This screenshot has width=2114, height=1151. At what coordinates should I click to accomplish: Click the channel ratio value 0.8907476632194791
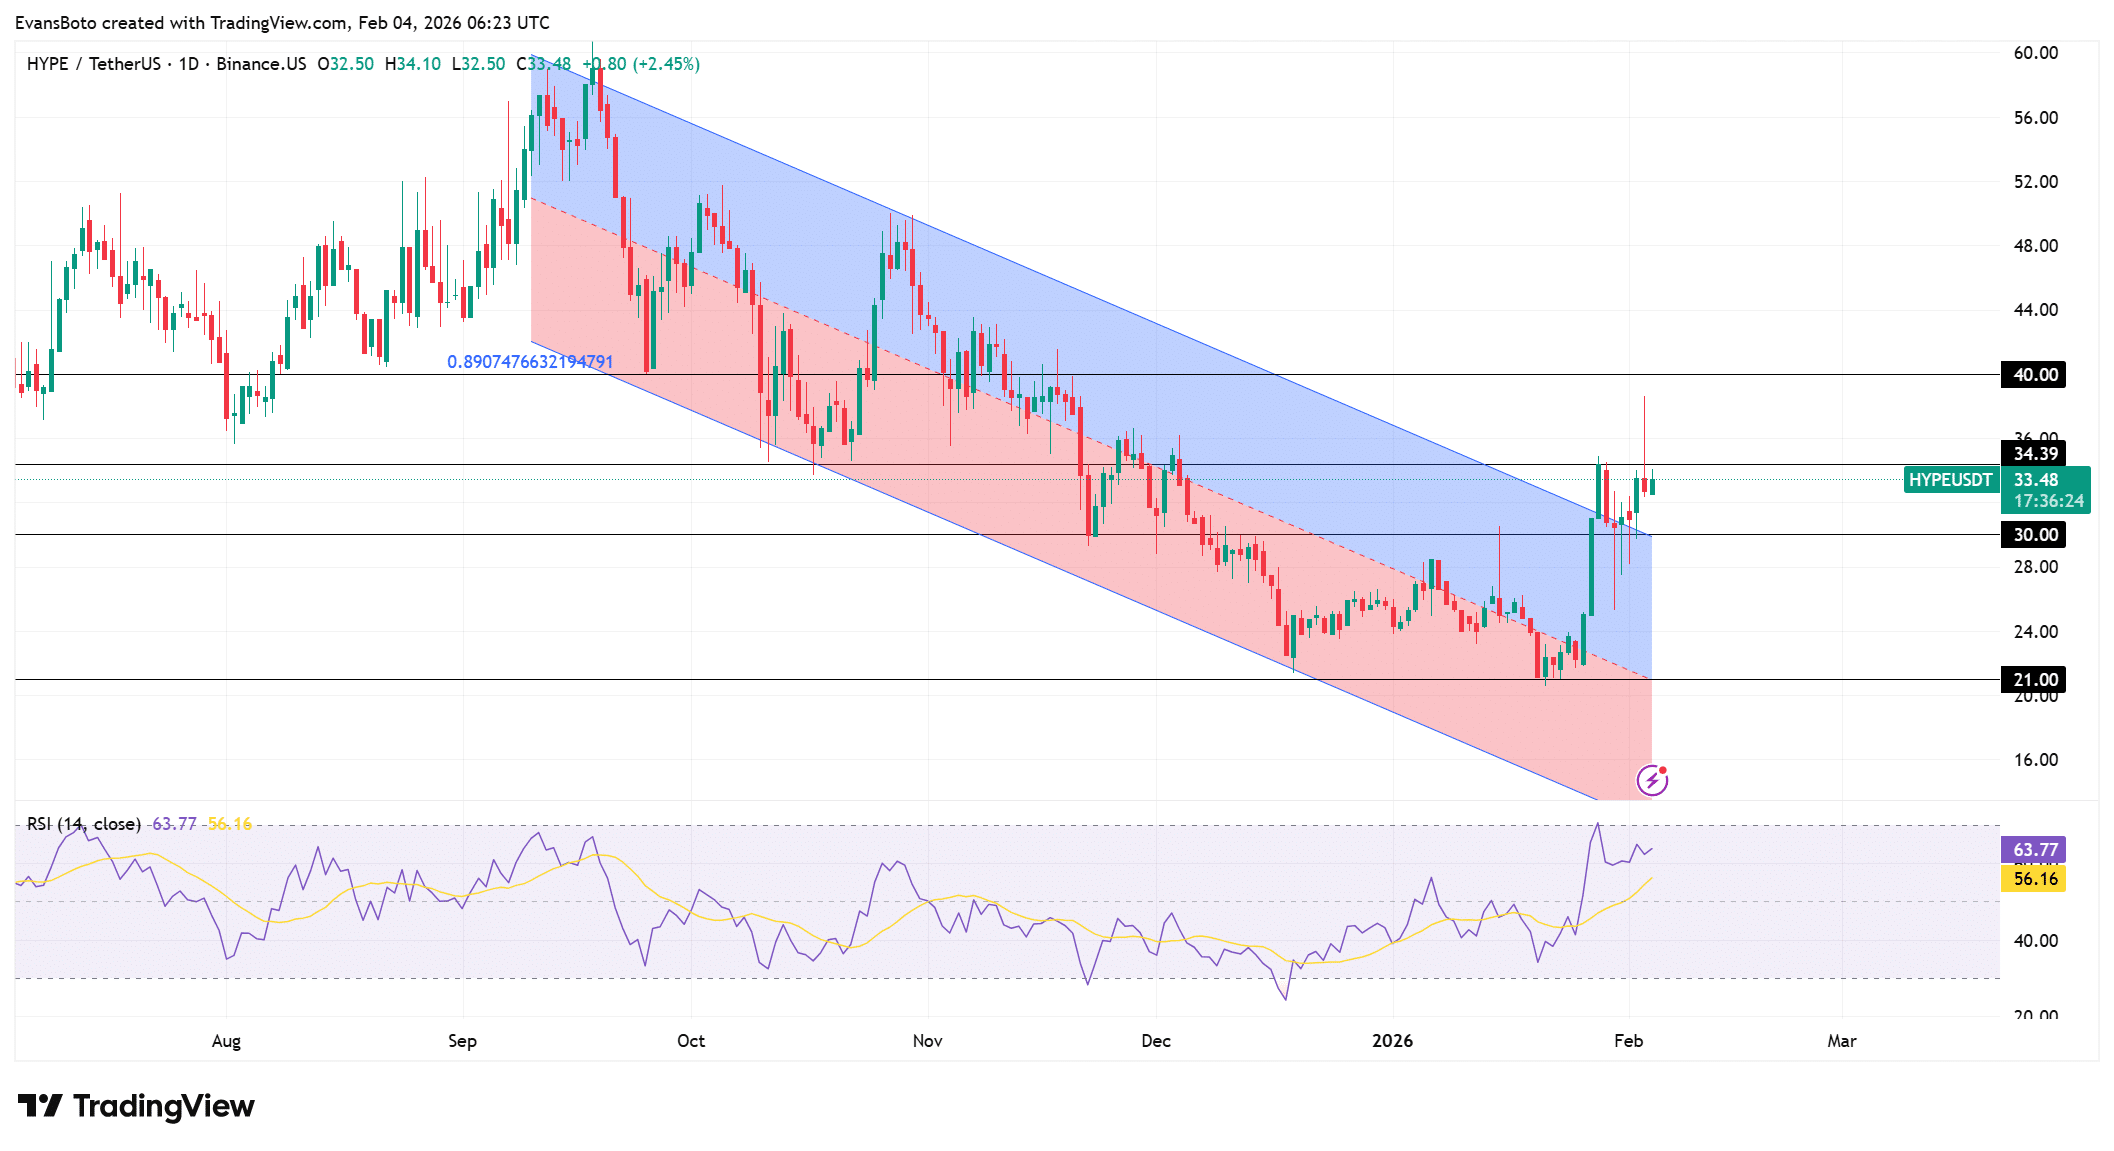pyautogui.click(x=530, y=362)
